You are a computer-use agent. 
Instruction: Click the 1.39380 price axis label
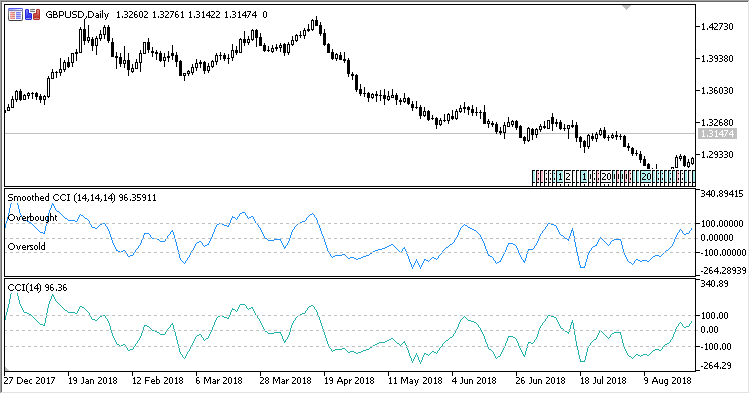click(717, 59)
